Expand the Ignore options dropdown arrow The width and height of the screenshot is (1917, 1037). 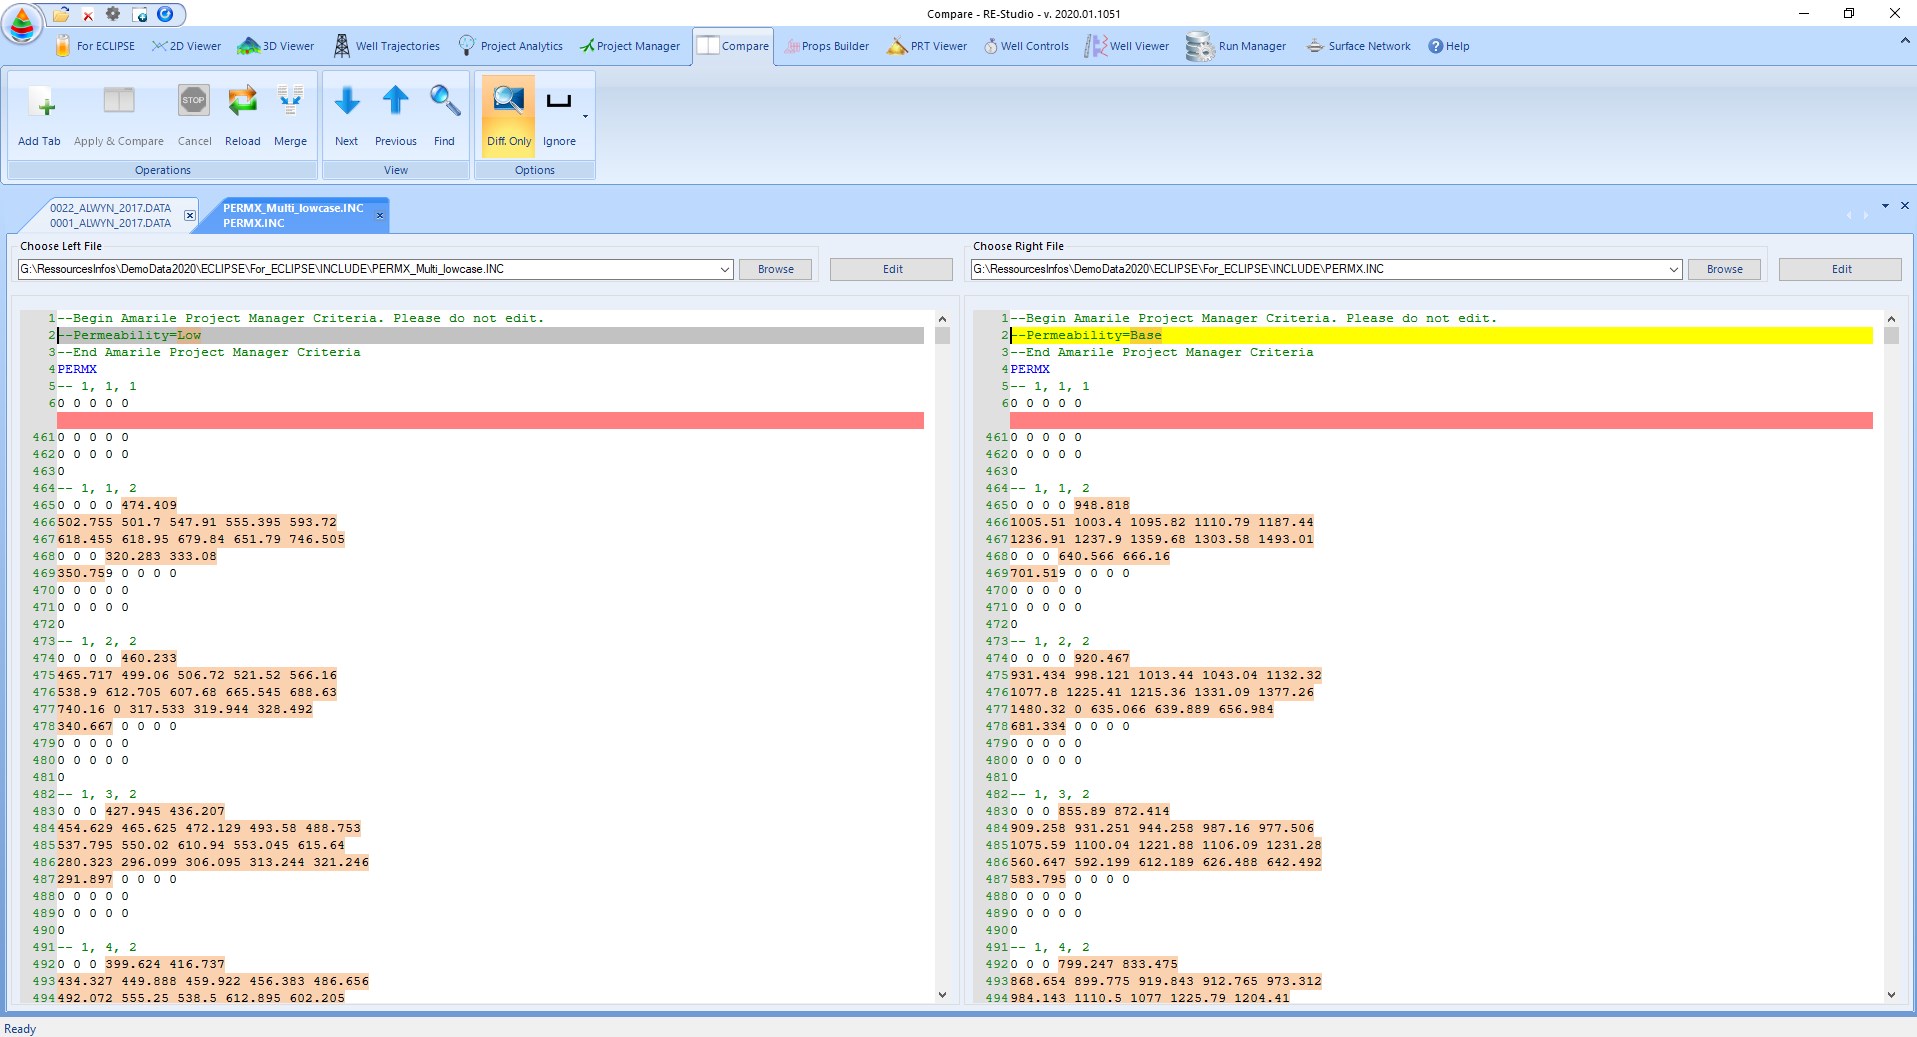pyautogui.click(x=586, y=117)
